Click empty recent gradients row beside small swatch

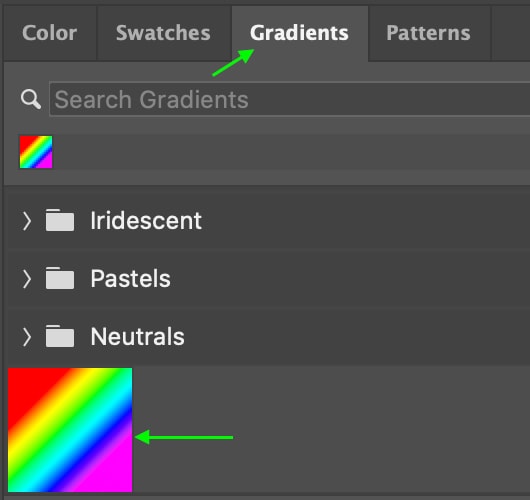(291, 152)
